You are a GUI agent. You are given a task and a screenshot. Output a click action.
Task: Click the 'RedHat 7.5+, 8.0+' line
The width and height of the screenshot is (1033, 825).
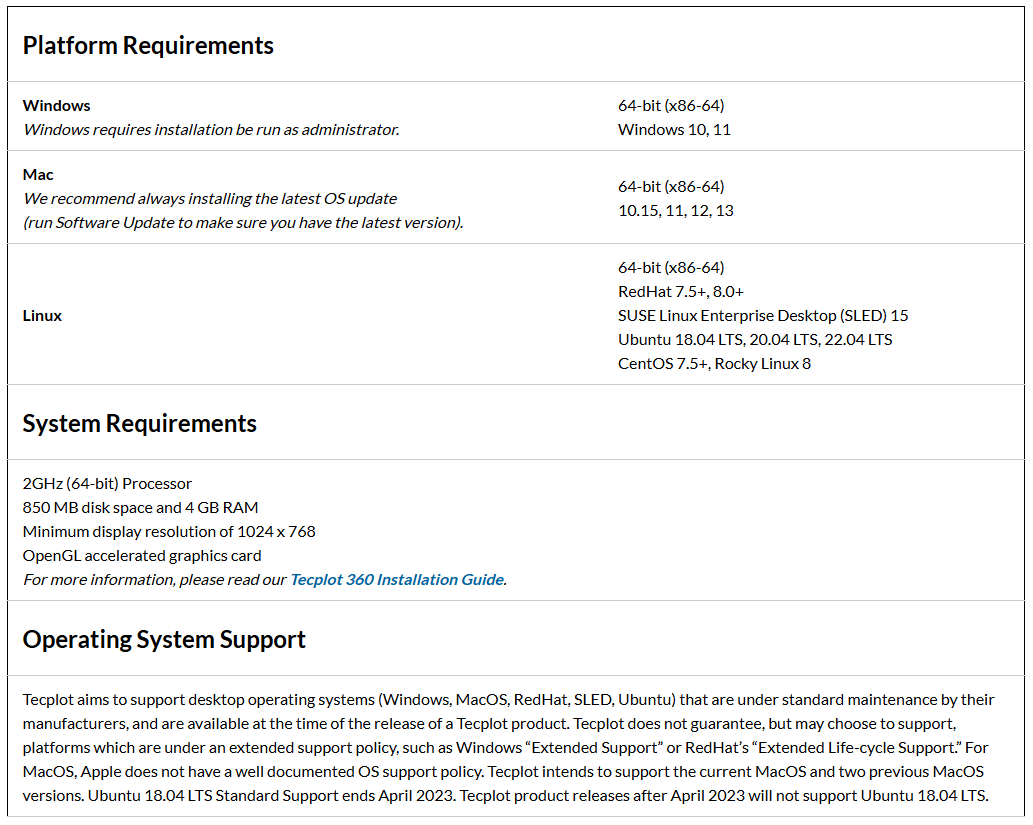click(681, 292)
